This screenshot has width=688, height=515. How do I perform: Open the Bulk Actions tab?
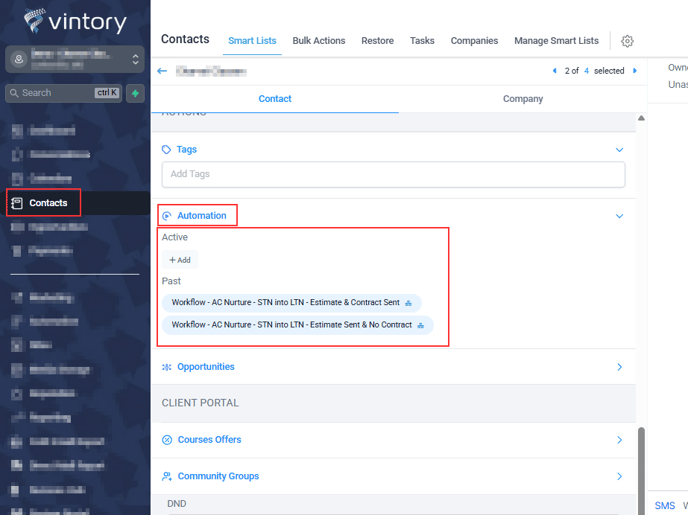(319, 41)
